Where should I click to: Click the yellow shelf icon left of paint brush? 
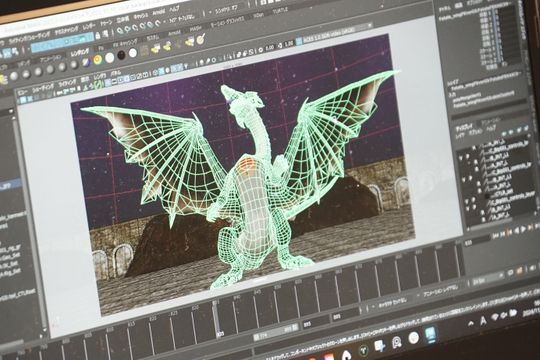190,42
